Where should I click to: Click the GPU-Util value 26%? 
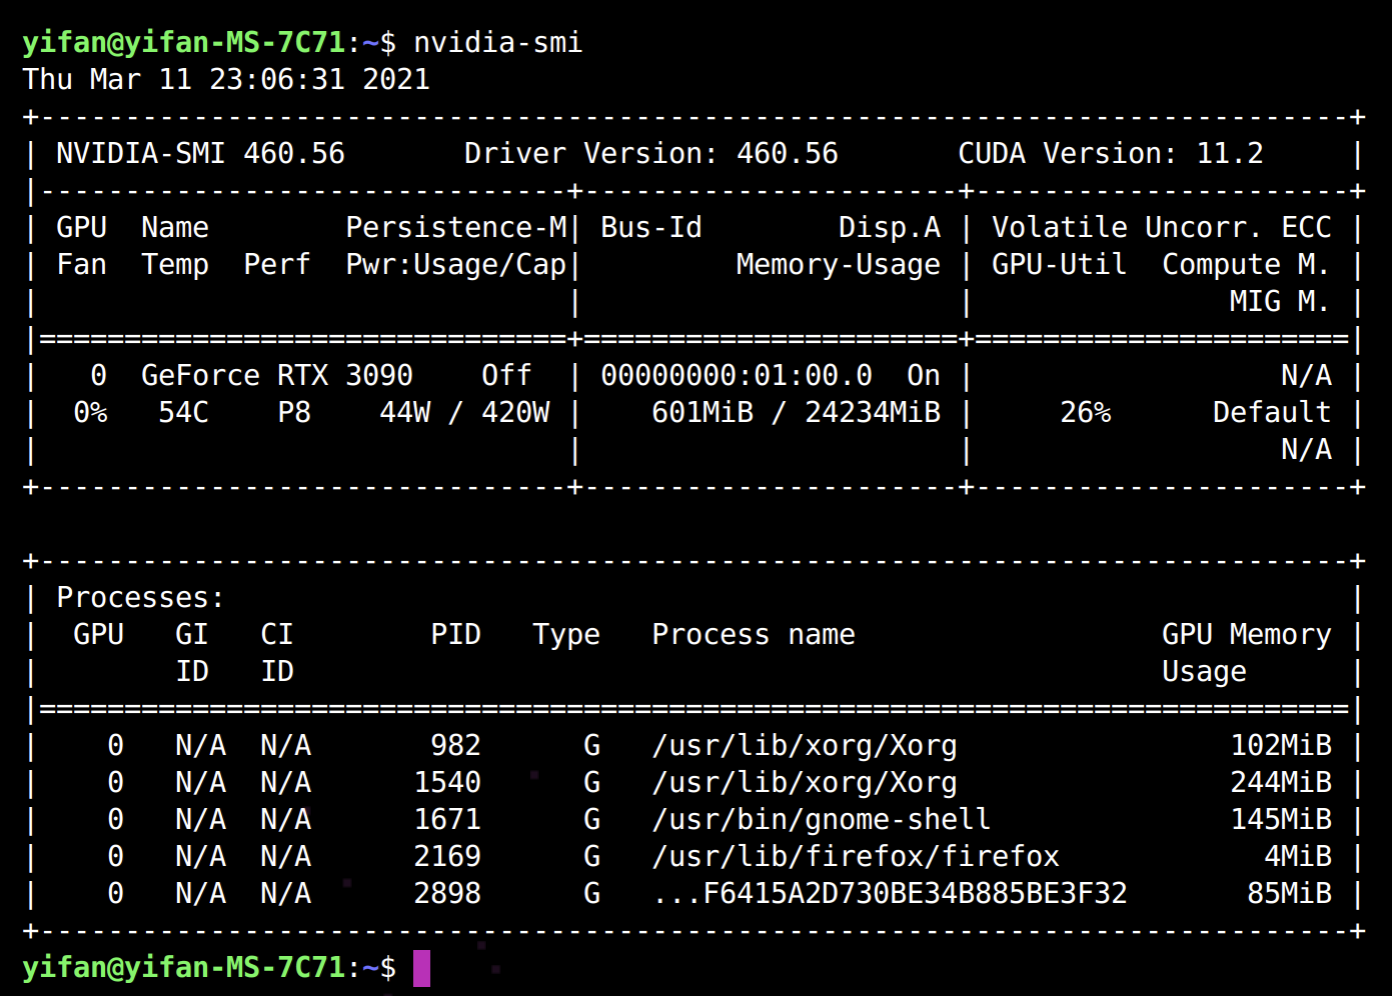(x=1086, y=412)
